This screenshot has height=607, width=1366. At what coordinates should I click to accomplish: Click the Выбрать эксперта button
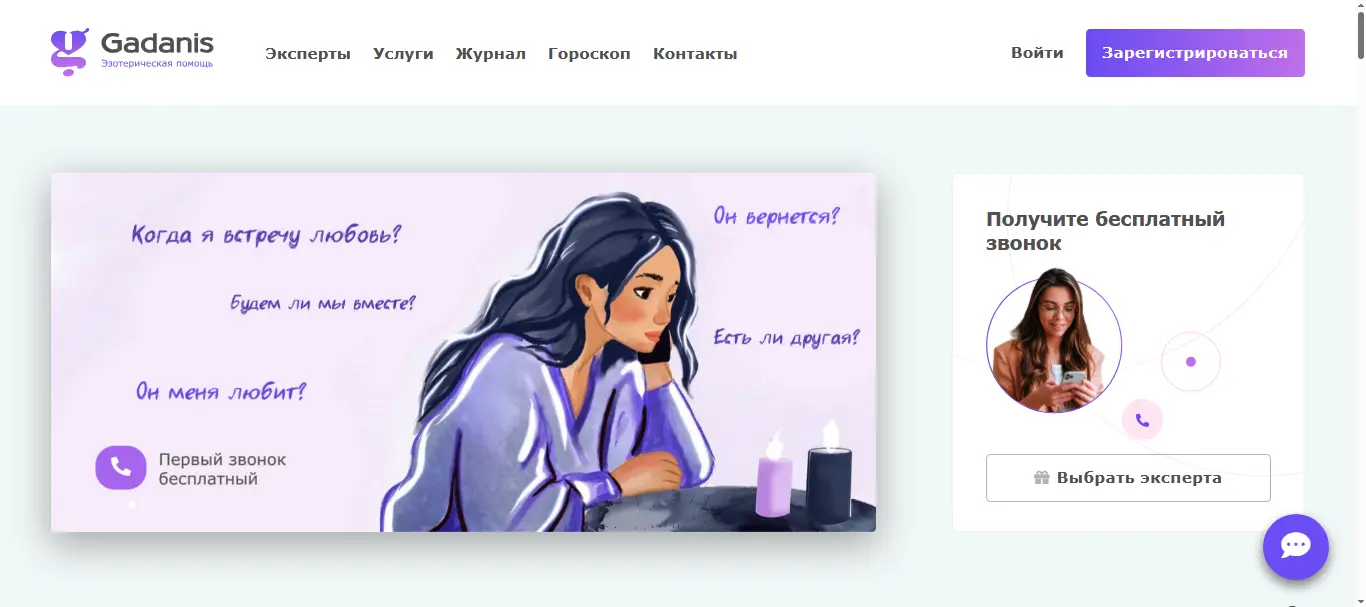click(1128, 478)
